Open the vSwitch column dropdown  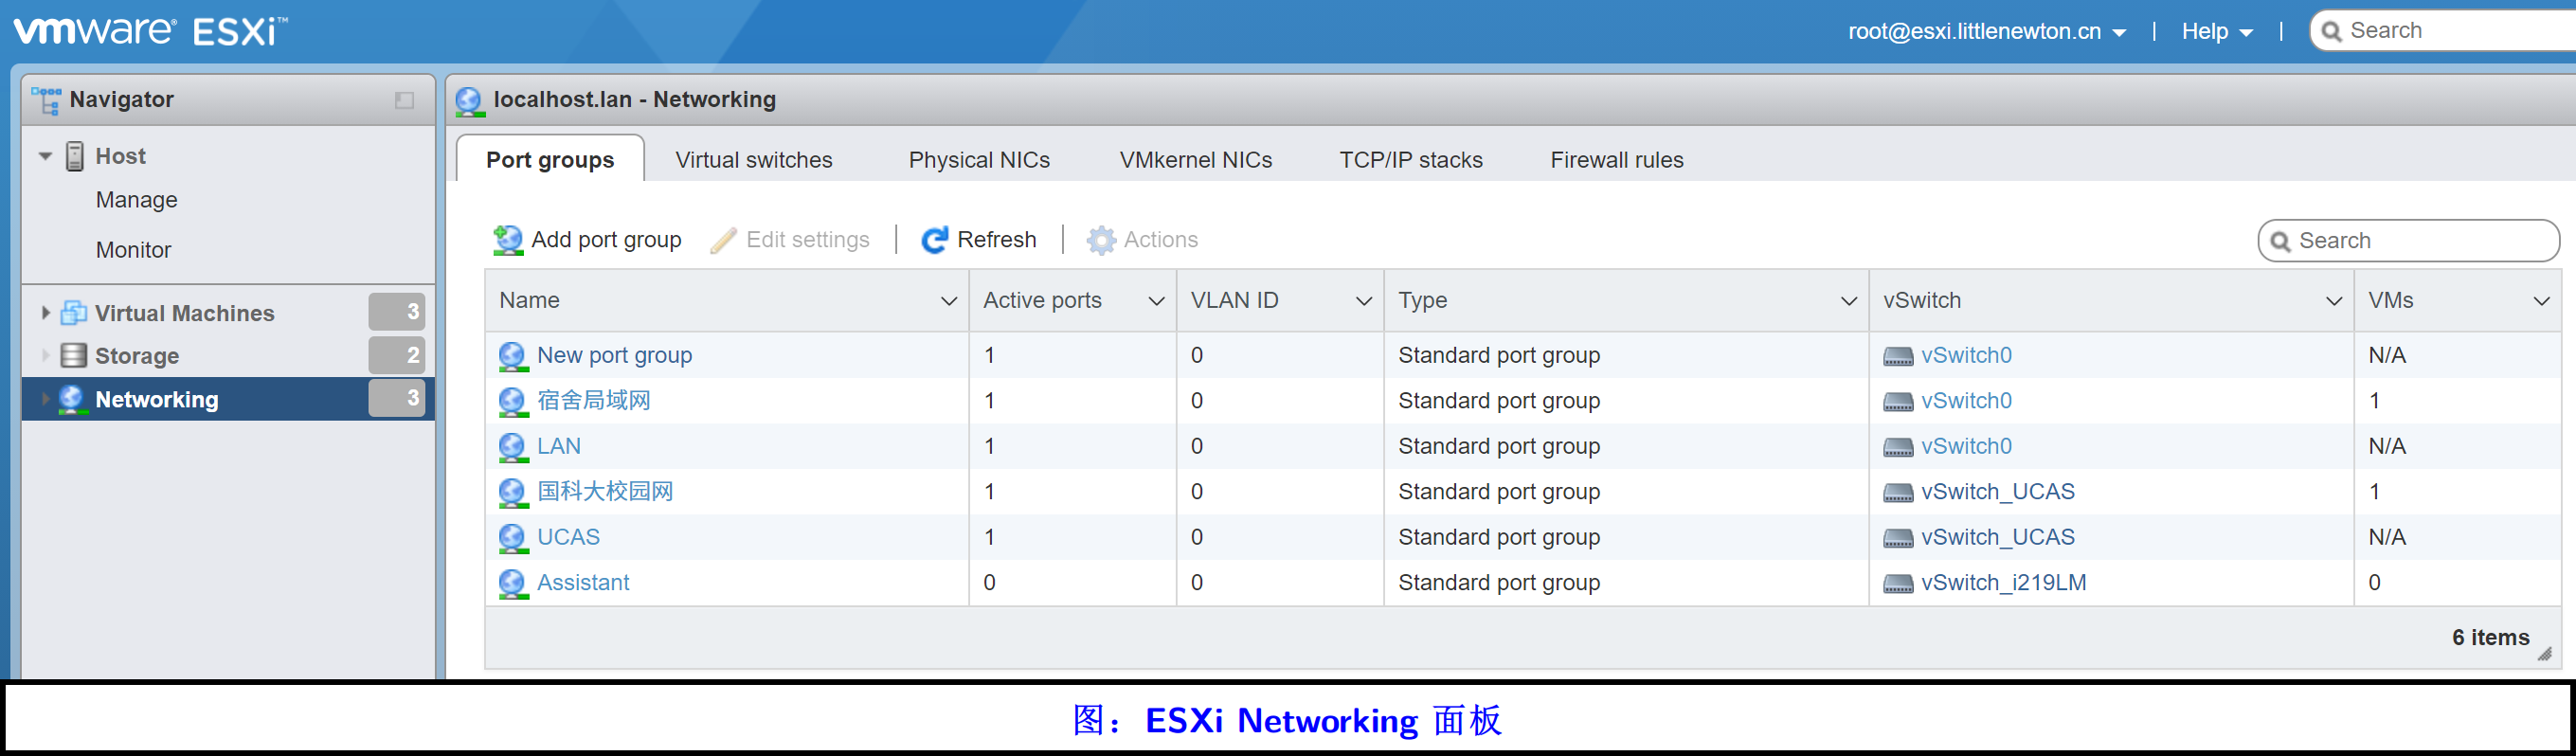(x=2333, y=301)
